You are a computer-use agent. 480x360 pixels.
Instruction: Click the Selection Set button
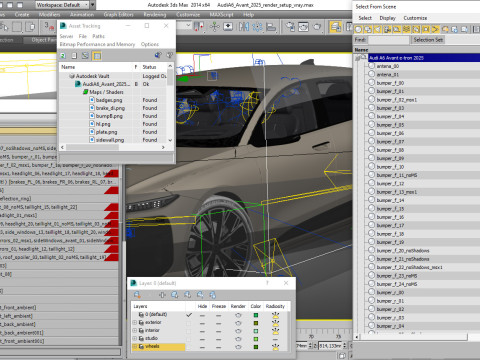coord(428,40)
